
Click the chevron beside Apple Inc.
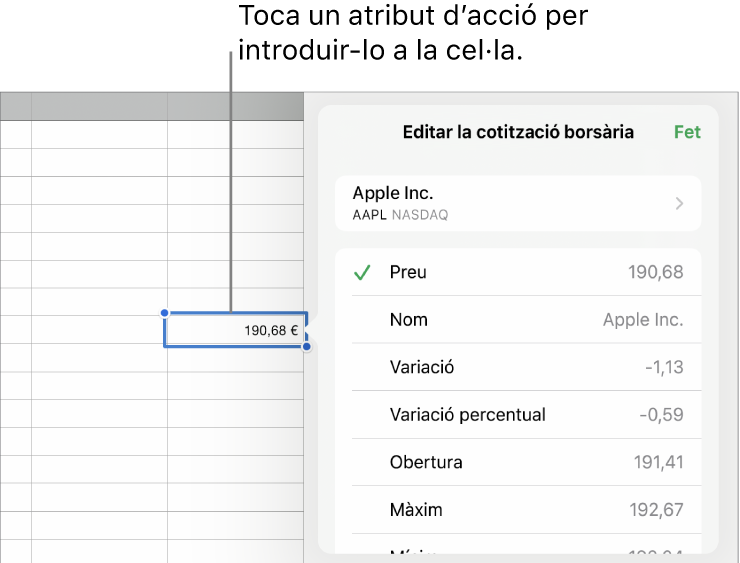tap(680, 203)
